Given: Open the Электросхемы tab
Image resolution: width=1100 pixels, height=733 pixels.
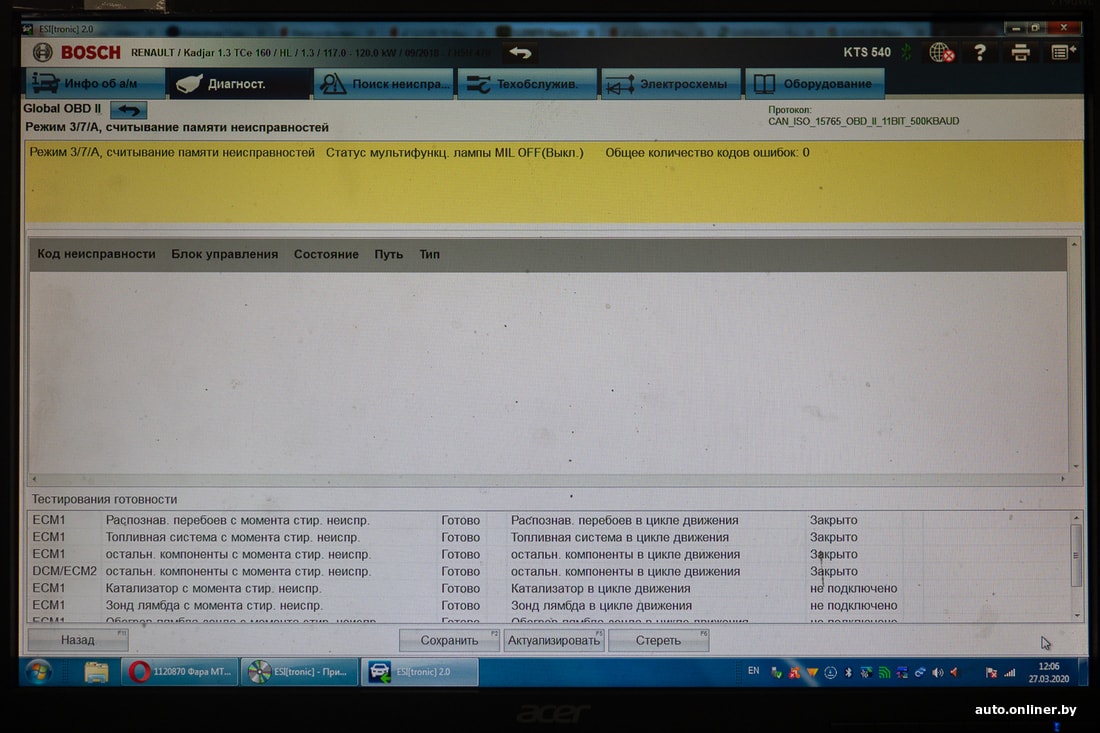Looking at the screenshot, I should coord(671,83).
